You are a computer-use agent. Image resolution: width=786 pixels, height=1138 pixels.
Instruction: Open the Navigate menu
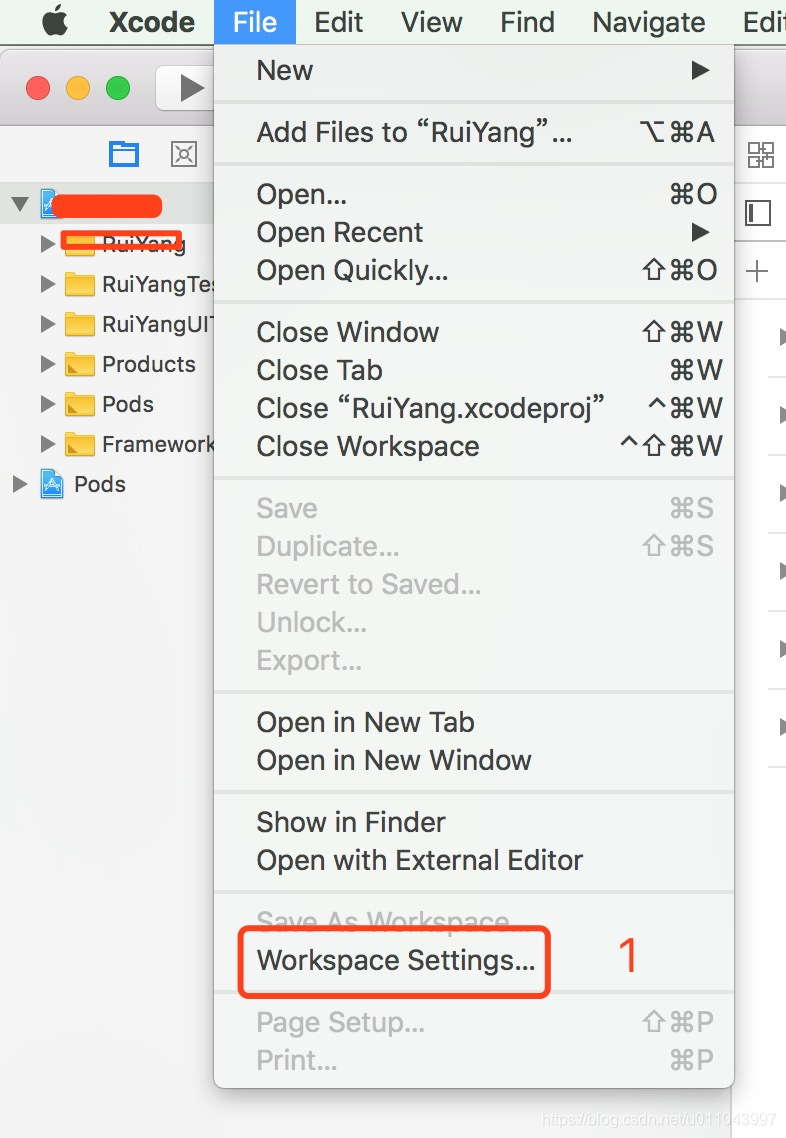point(648,22)
